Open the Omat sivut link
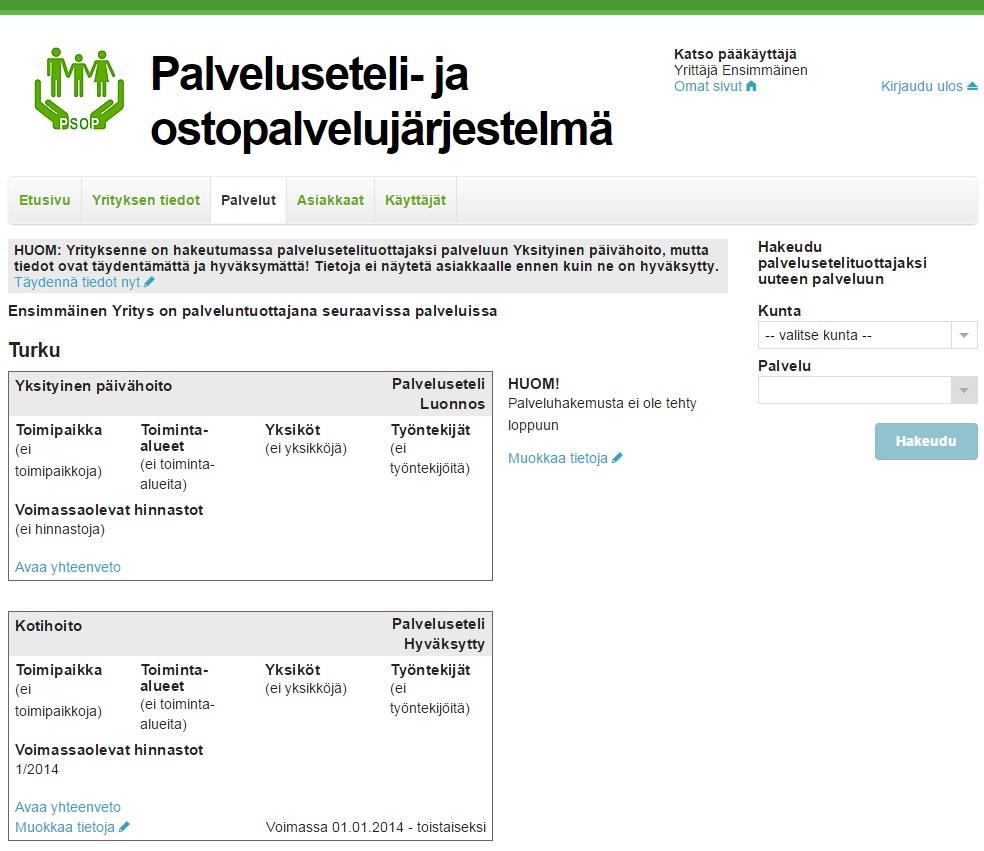The width and height of the screenshot is (984, 851). coord(708,87)
